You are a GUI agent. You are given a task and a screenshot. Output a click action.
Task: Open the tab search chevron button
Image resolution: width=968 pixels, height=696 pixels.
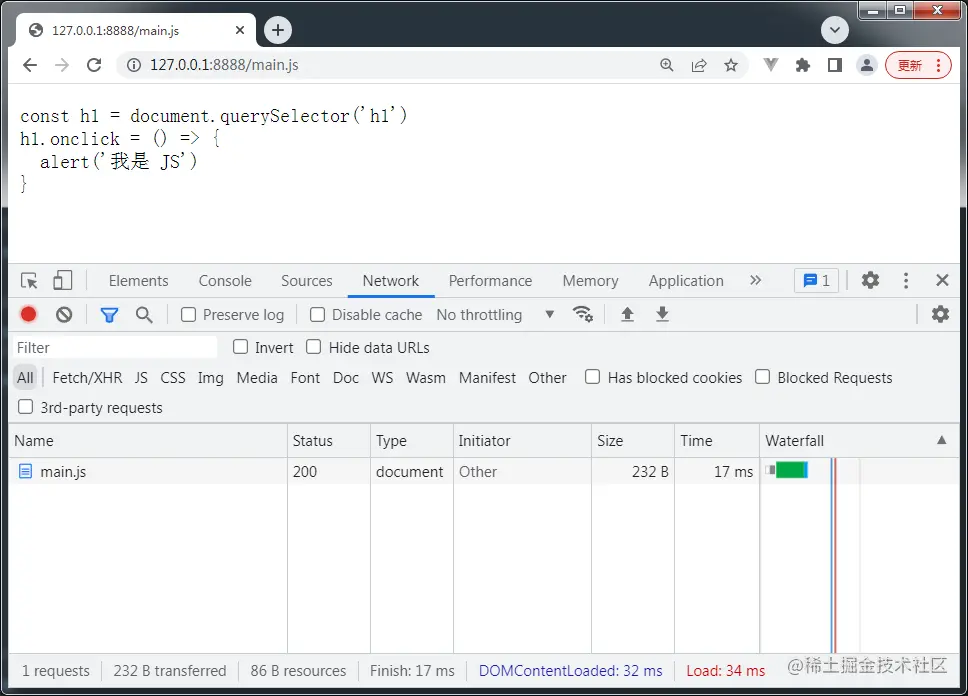pyautogui.click(x=835, y=30)
